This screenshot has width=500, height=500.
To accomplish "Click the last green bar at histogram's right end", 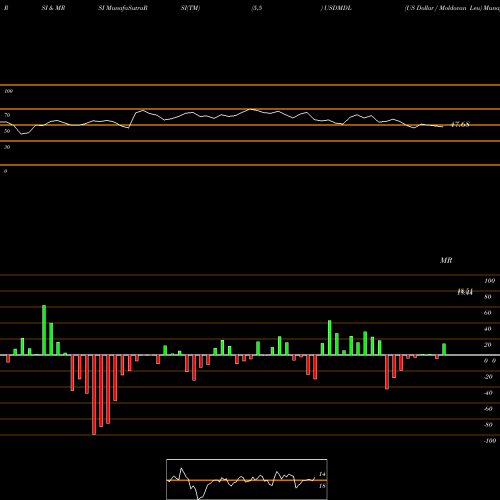I will click(444, 349).
